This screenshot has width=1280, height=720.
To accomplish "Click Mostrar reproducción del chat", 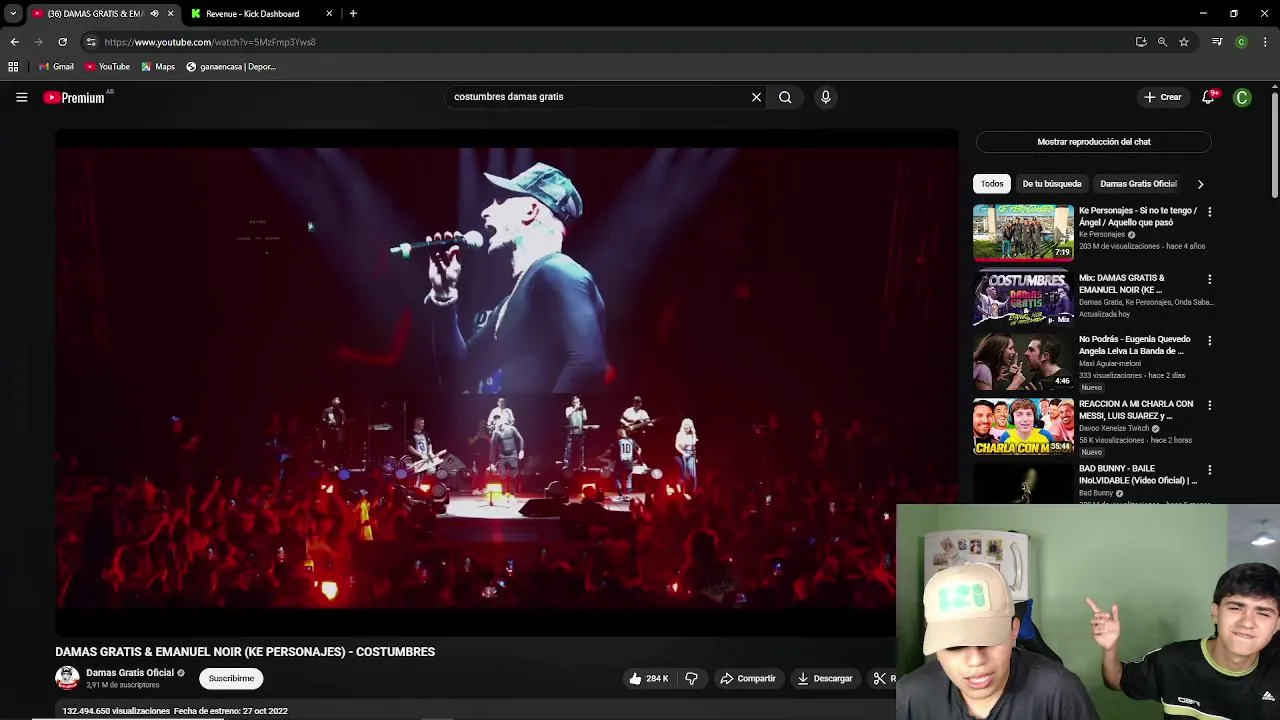I will [1093, 142].
